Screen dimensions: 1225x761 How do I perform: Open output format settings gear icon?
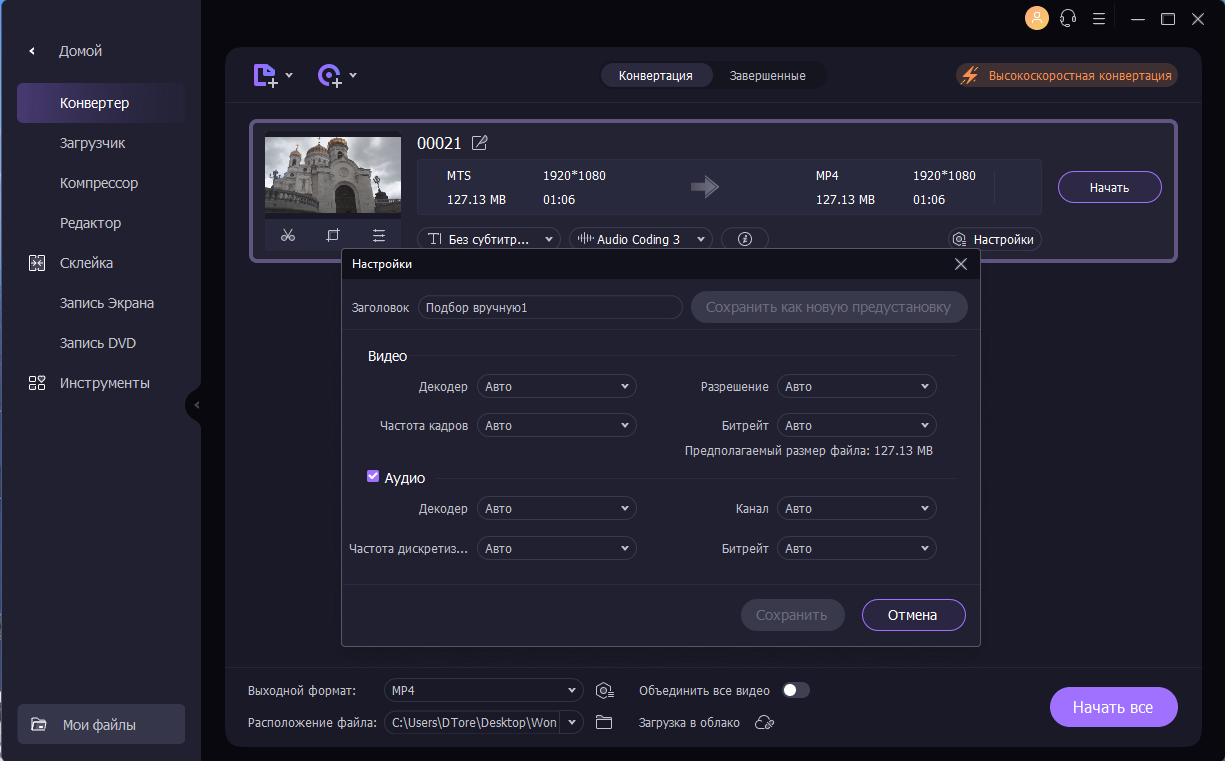604,691
